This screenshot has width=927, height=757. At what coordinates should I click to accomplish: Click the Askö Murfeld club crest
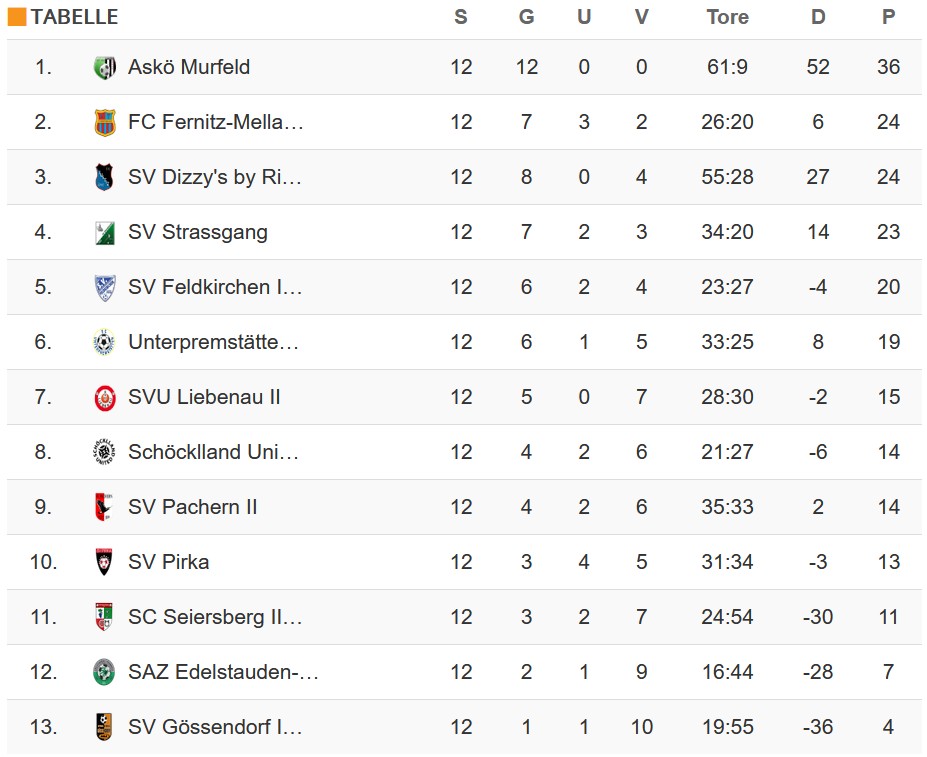pyautogui.click(x=104, y=68)
